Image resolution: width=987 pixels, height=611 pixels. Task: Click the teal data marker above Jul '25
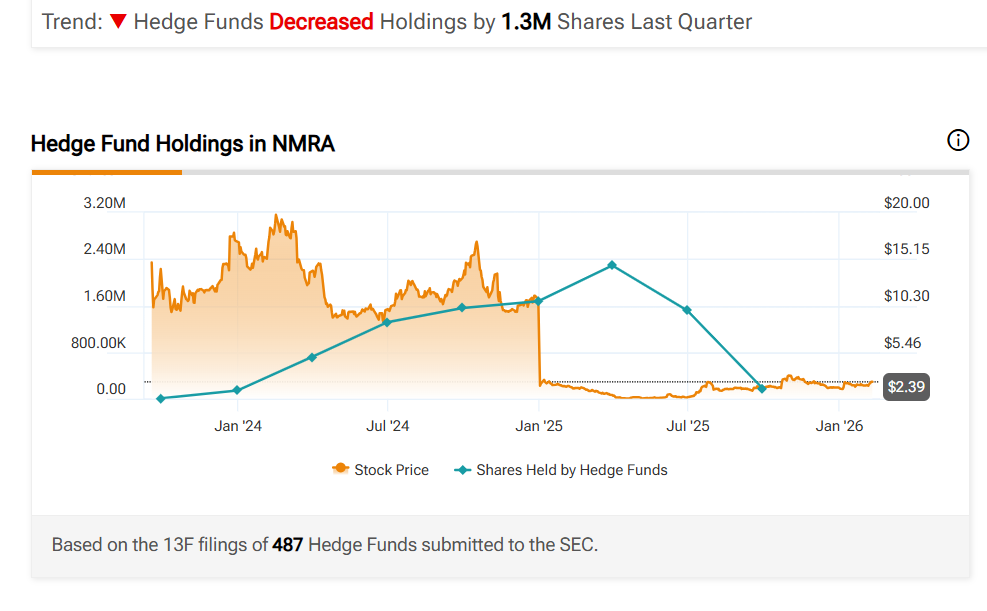[x=687, y=310]
